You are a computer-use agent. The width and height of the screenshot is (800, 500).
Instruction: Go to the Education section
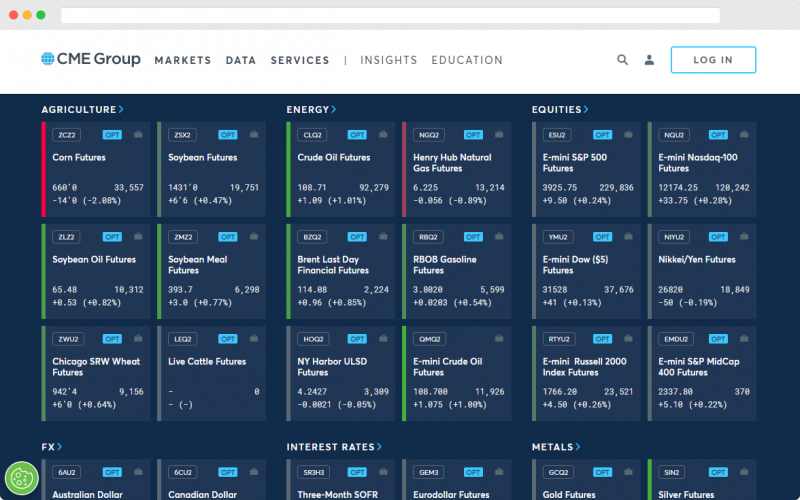click(x=467, y=60)
